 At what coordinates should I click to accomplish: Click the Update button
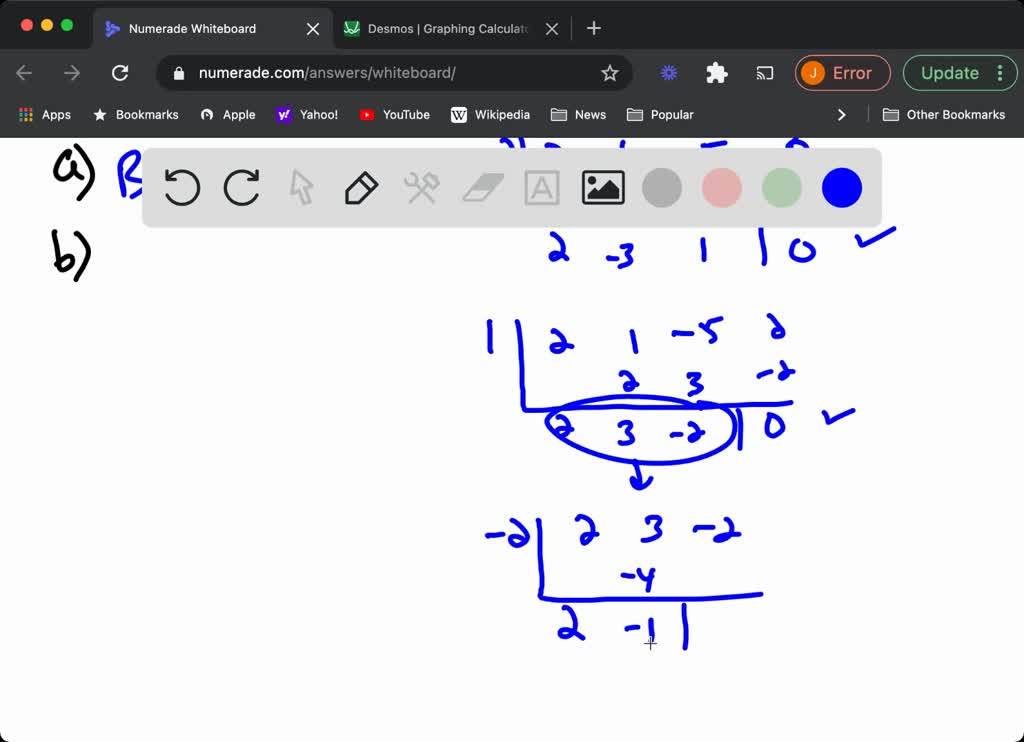952,73
